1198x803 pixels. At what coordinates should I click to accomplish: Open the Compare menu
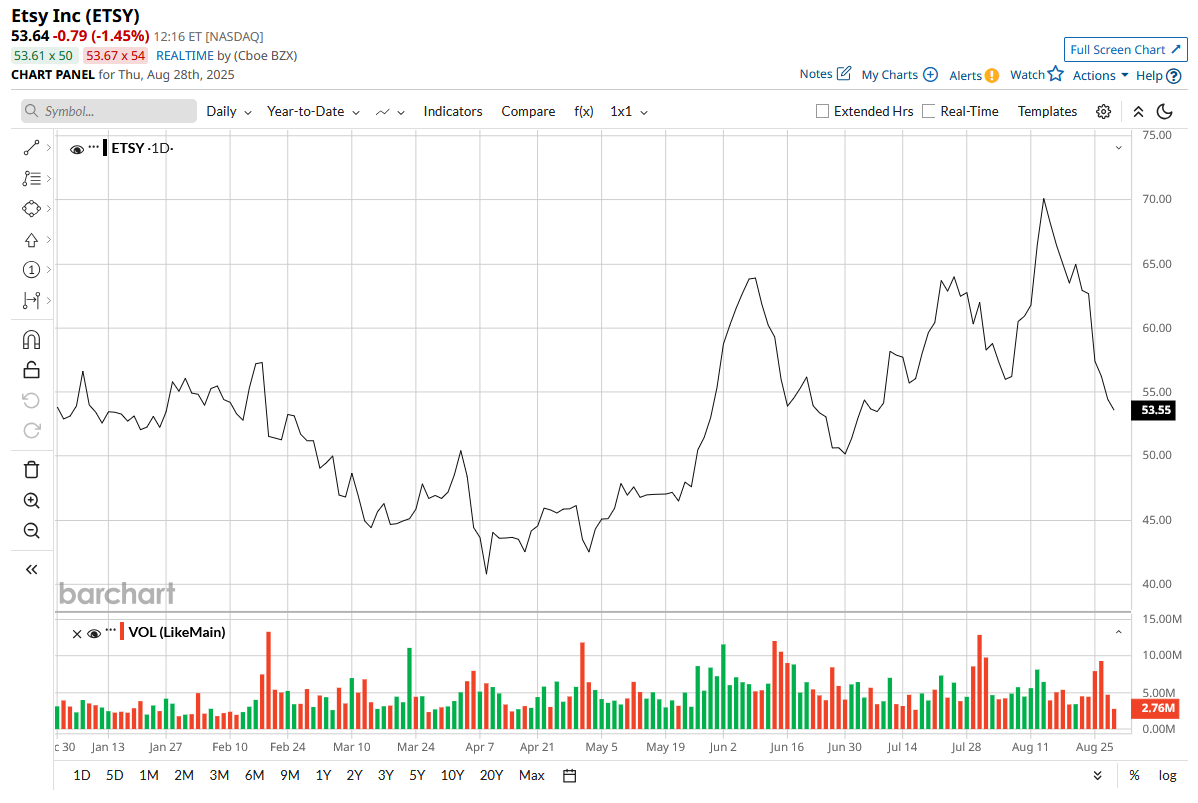(x=528, y=112)
